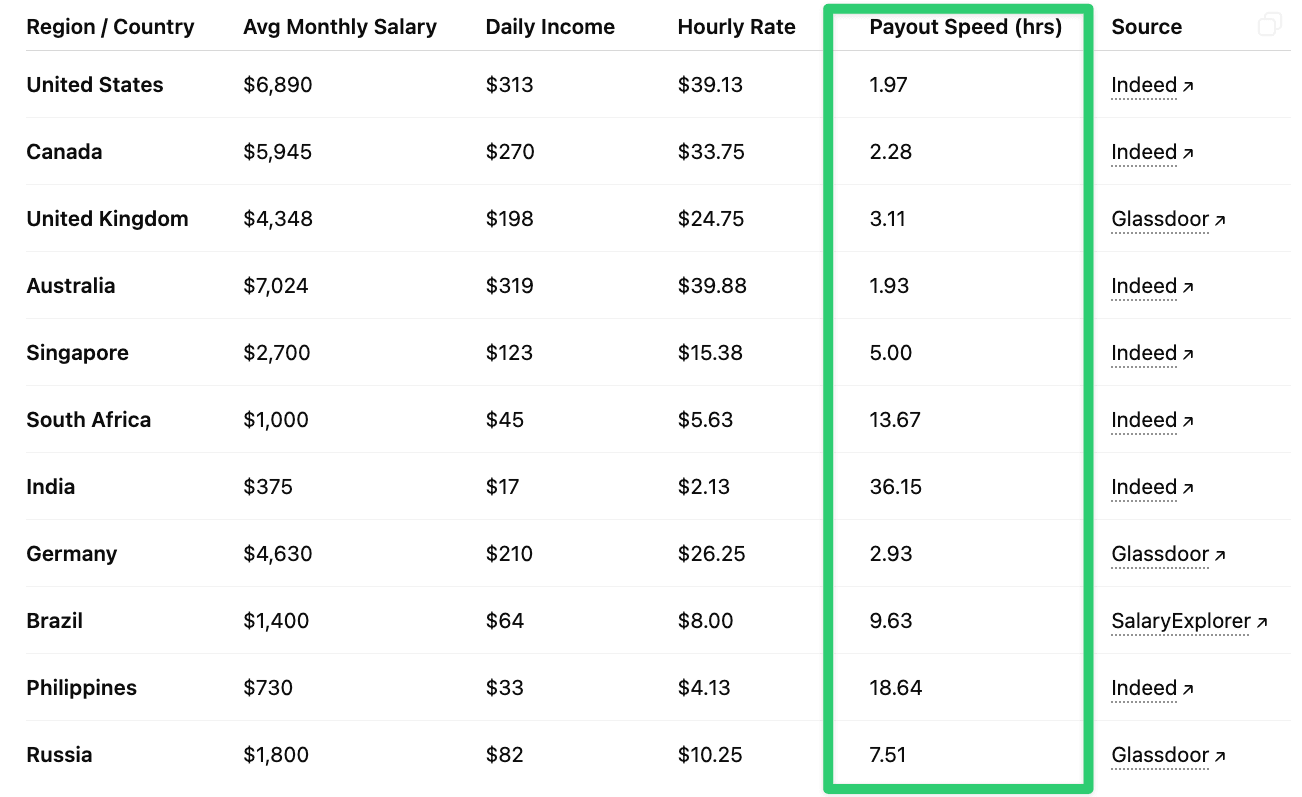Open the Indeed link for Singapore

[x=1143, y=353]
